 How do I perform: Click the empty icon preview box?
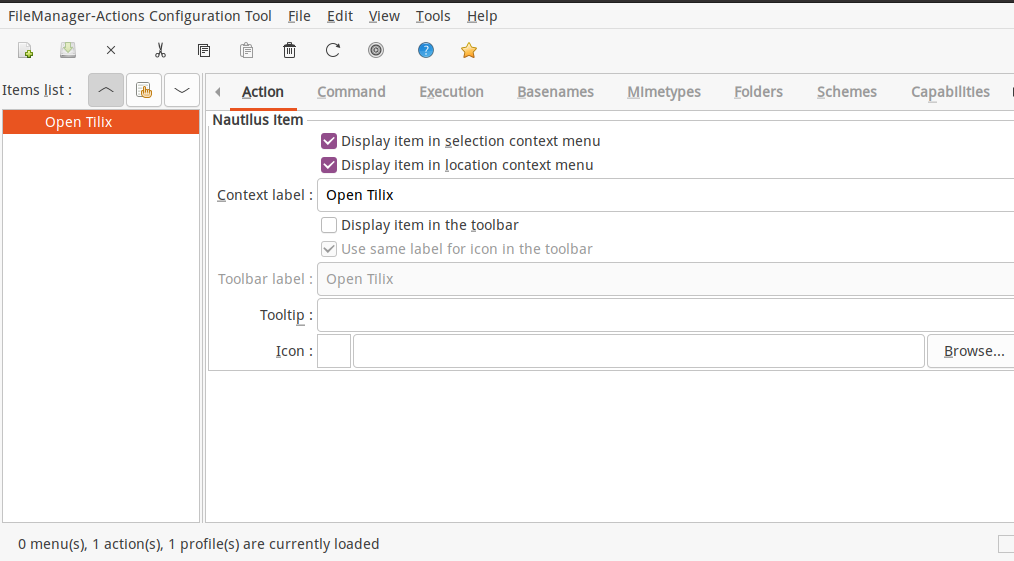tap(334, 351)
